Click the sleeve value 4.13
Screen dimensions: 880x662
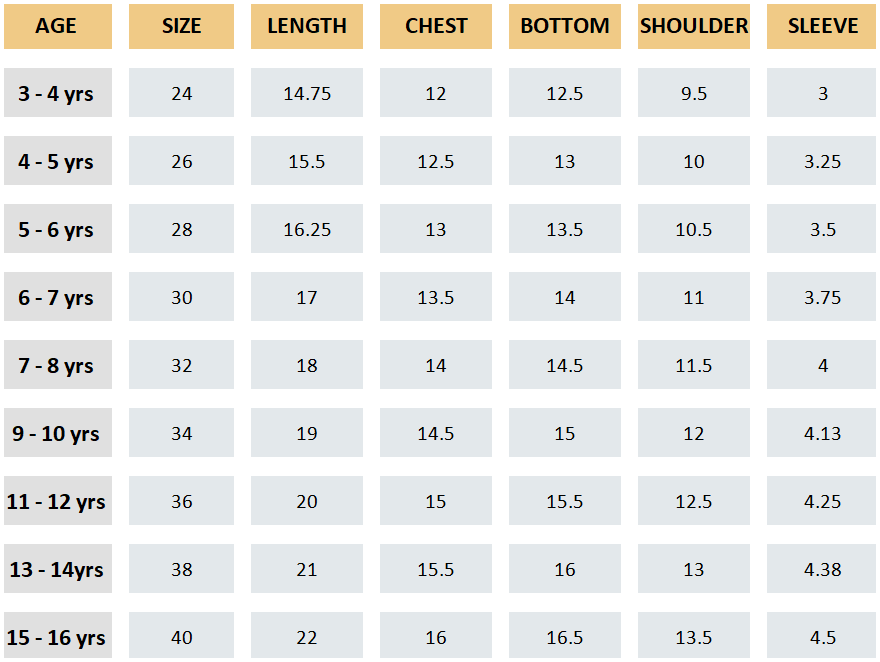point(822,434)
